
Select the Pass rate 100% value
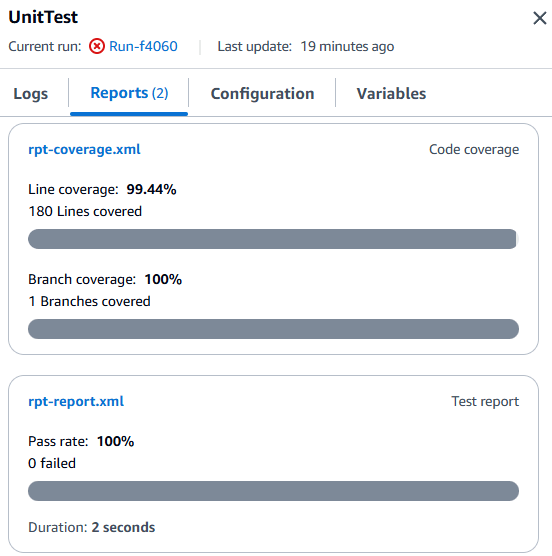coord(116,441)
